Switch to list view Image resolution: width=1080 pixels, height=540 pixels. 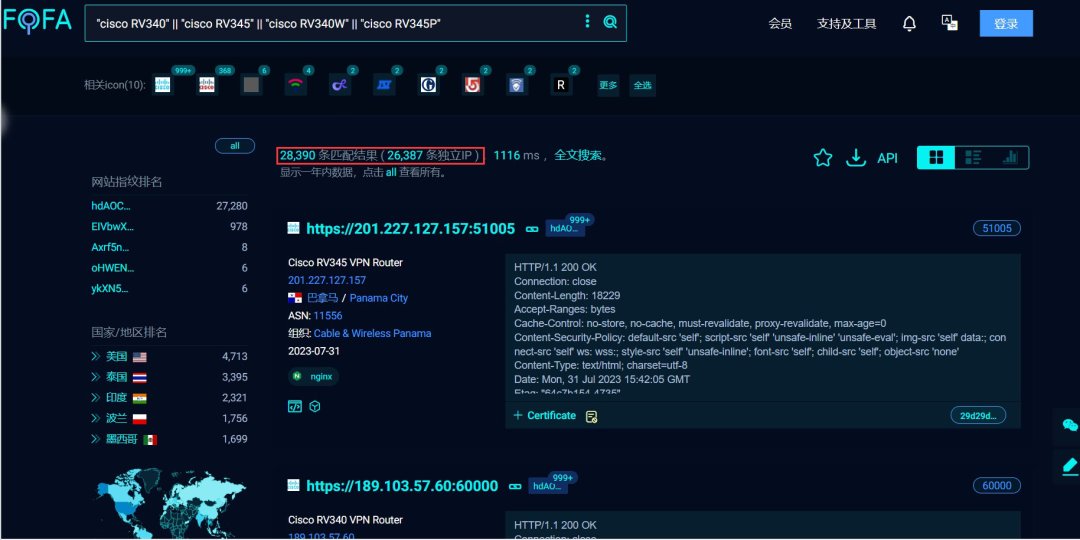973,158
